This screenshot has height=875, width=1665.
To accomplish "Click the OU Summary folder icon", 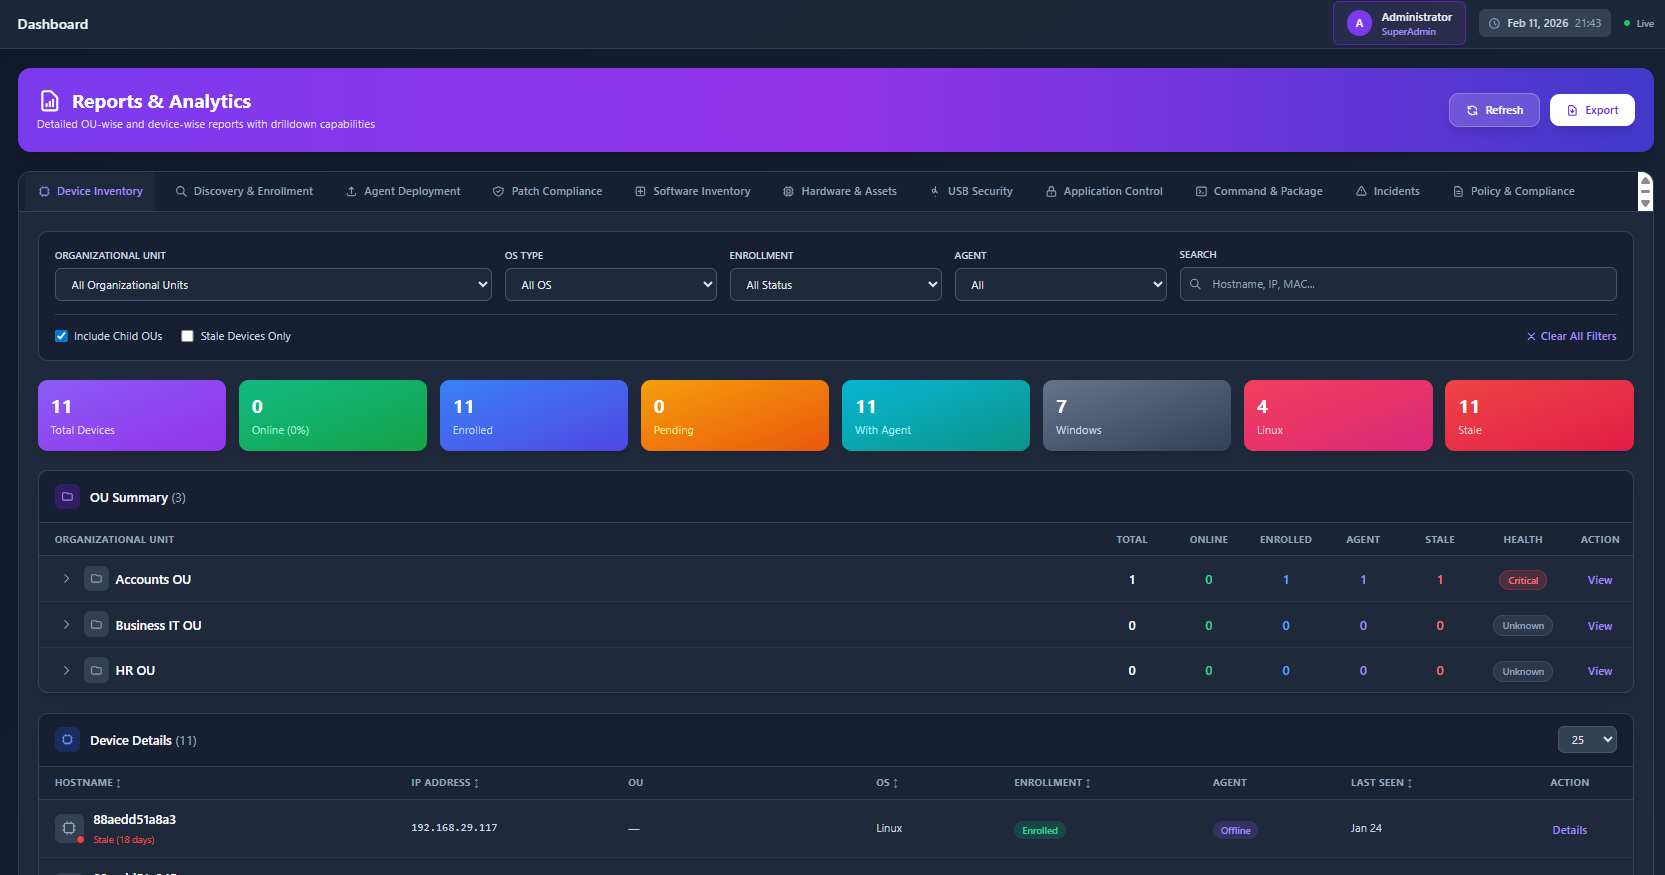I will (x=67, y=497).
